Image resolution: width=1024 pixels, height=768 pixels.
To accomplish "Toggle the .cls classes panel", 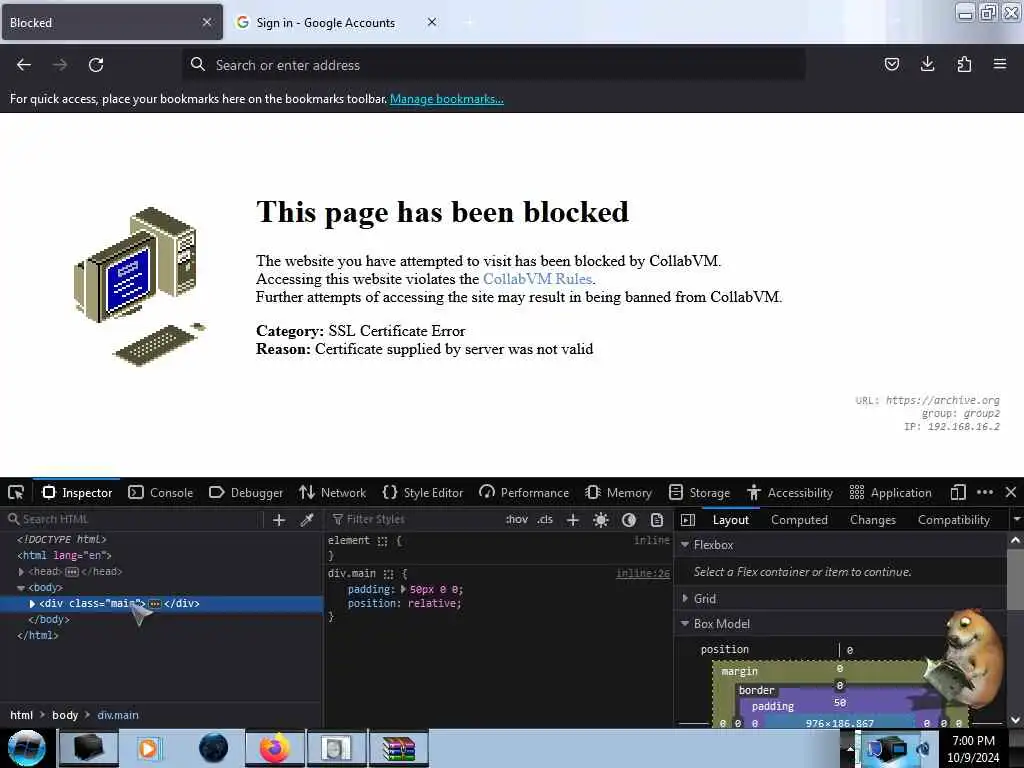I will click(x=545, y=520).
